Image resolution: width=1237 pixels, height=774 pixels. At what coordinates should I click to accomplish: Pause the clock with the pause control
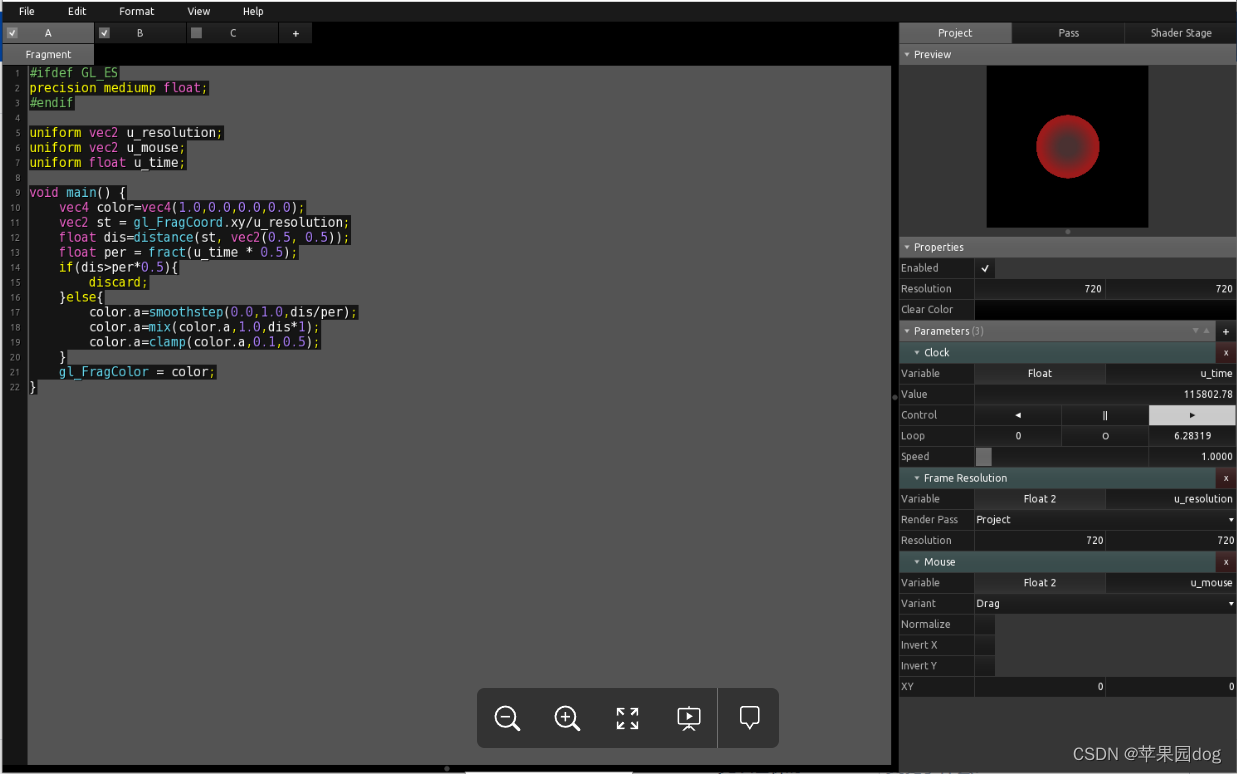pyautogui.click(x=1104, y=414)
